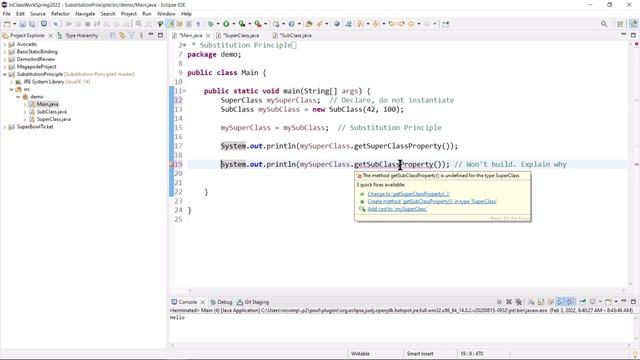
Task: Open the Navigate menu
Action: coord(85,13)
